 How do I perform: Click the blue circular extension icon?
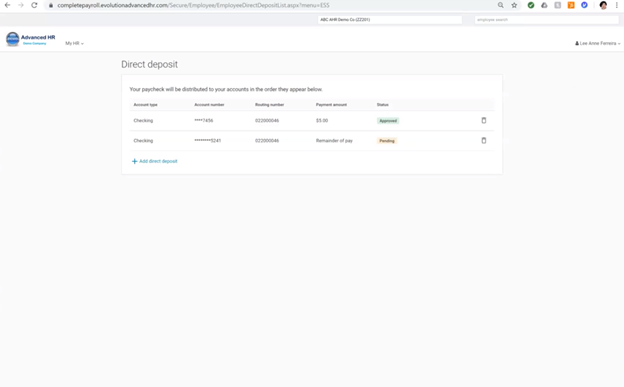tap(584, 5)
